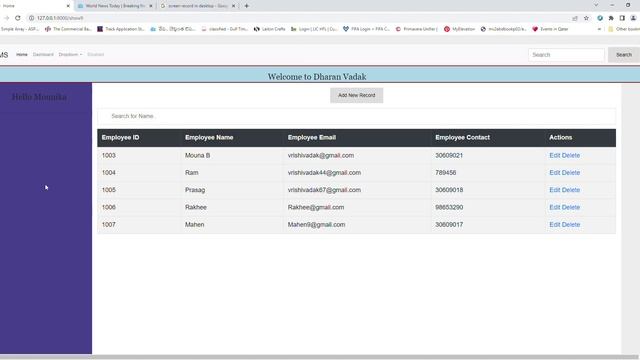Delete the Mahen record
The image size is (640, 360).
(571, 224)
